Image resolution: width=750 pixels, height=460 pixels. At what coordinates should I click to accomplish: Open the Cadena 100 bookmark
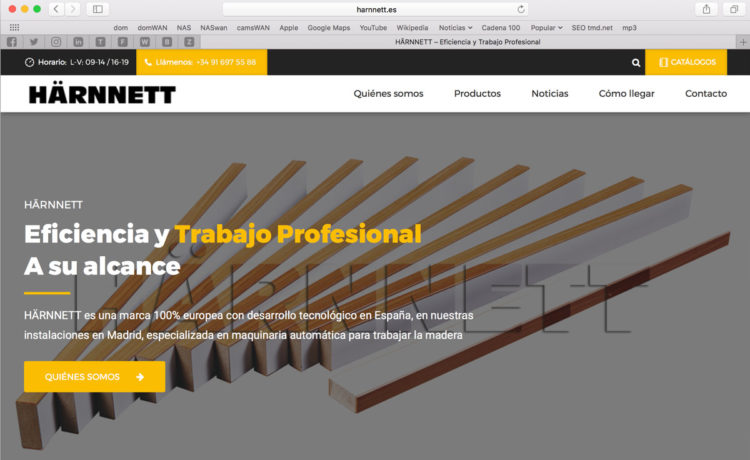pos(500,28)
